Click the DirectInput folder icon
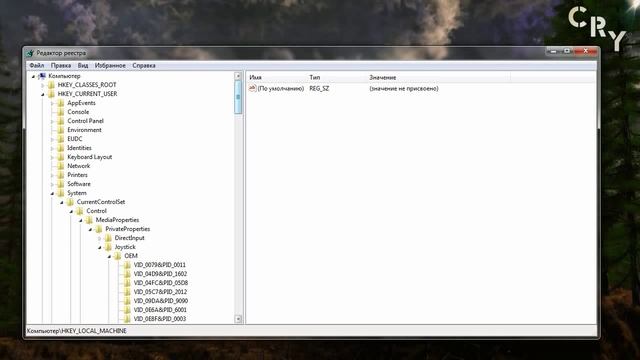This screenshot has width=640, height=360. click(109, 238)
